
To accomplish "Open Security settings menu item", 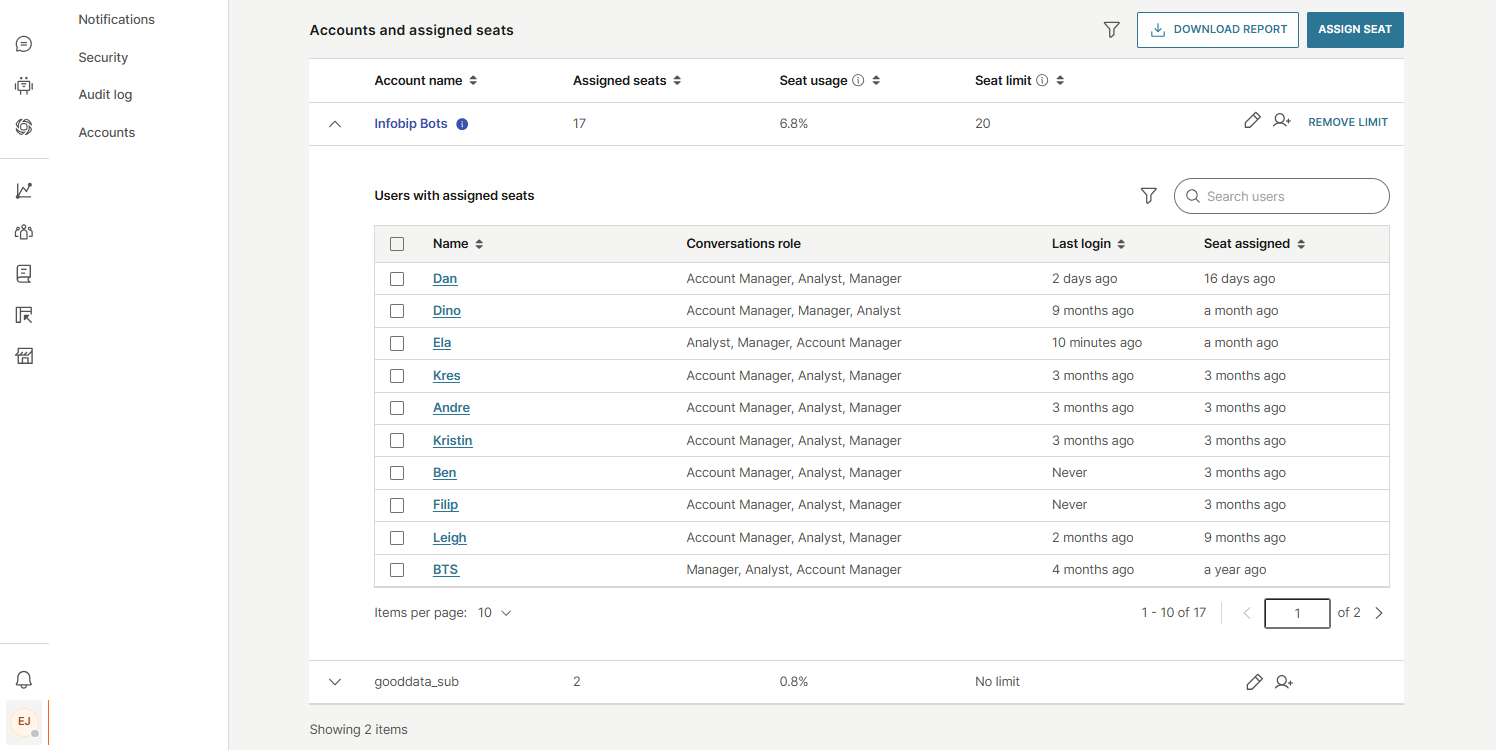I will coord(103,58).
